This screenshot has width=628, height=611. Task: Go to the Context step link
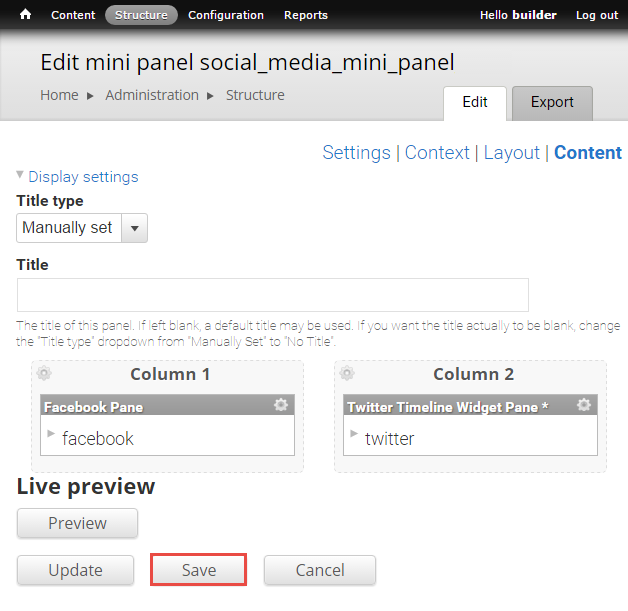click(437, 153)
